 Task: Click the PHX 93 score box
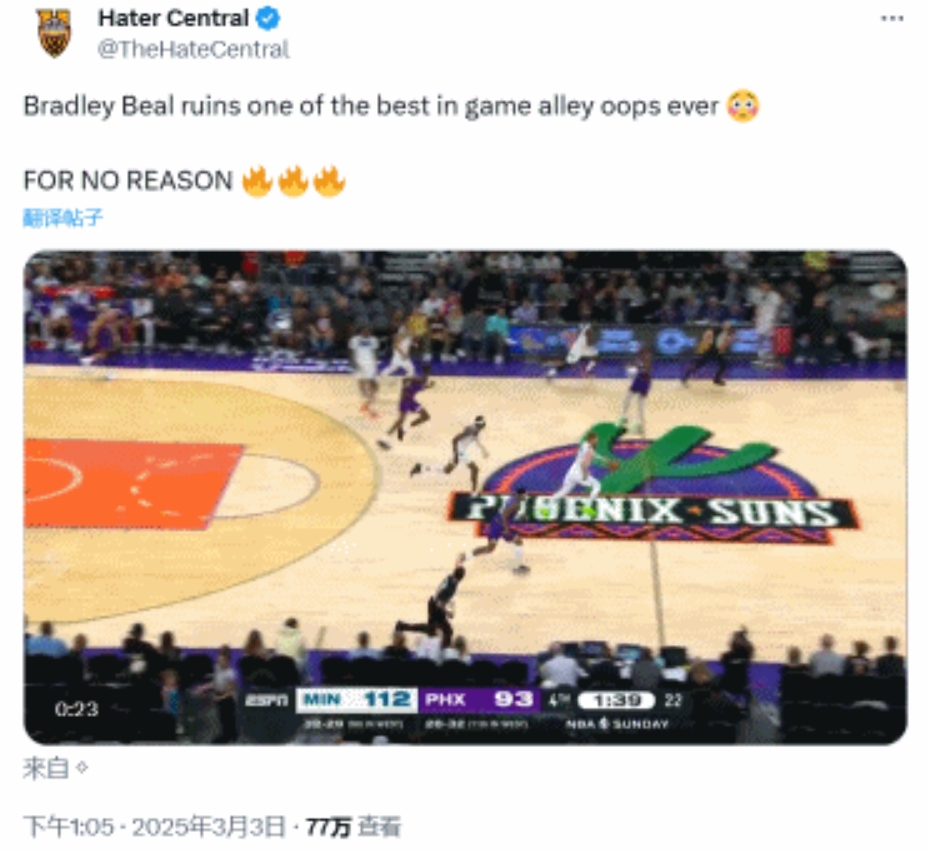click(479, 700)
